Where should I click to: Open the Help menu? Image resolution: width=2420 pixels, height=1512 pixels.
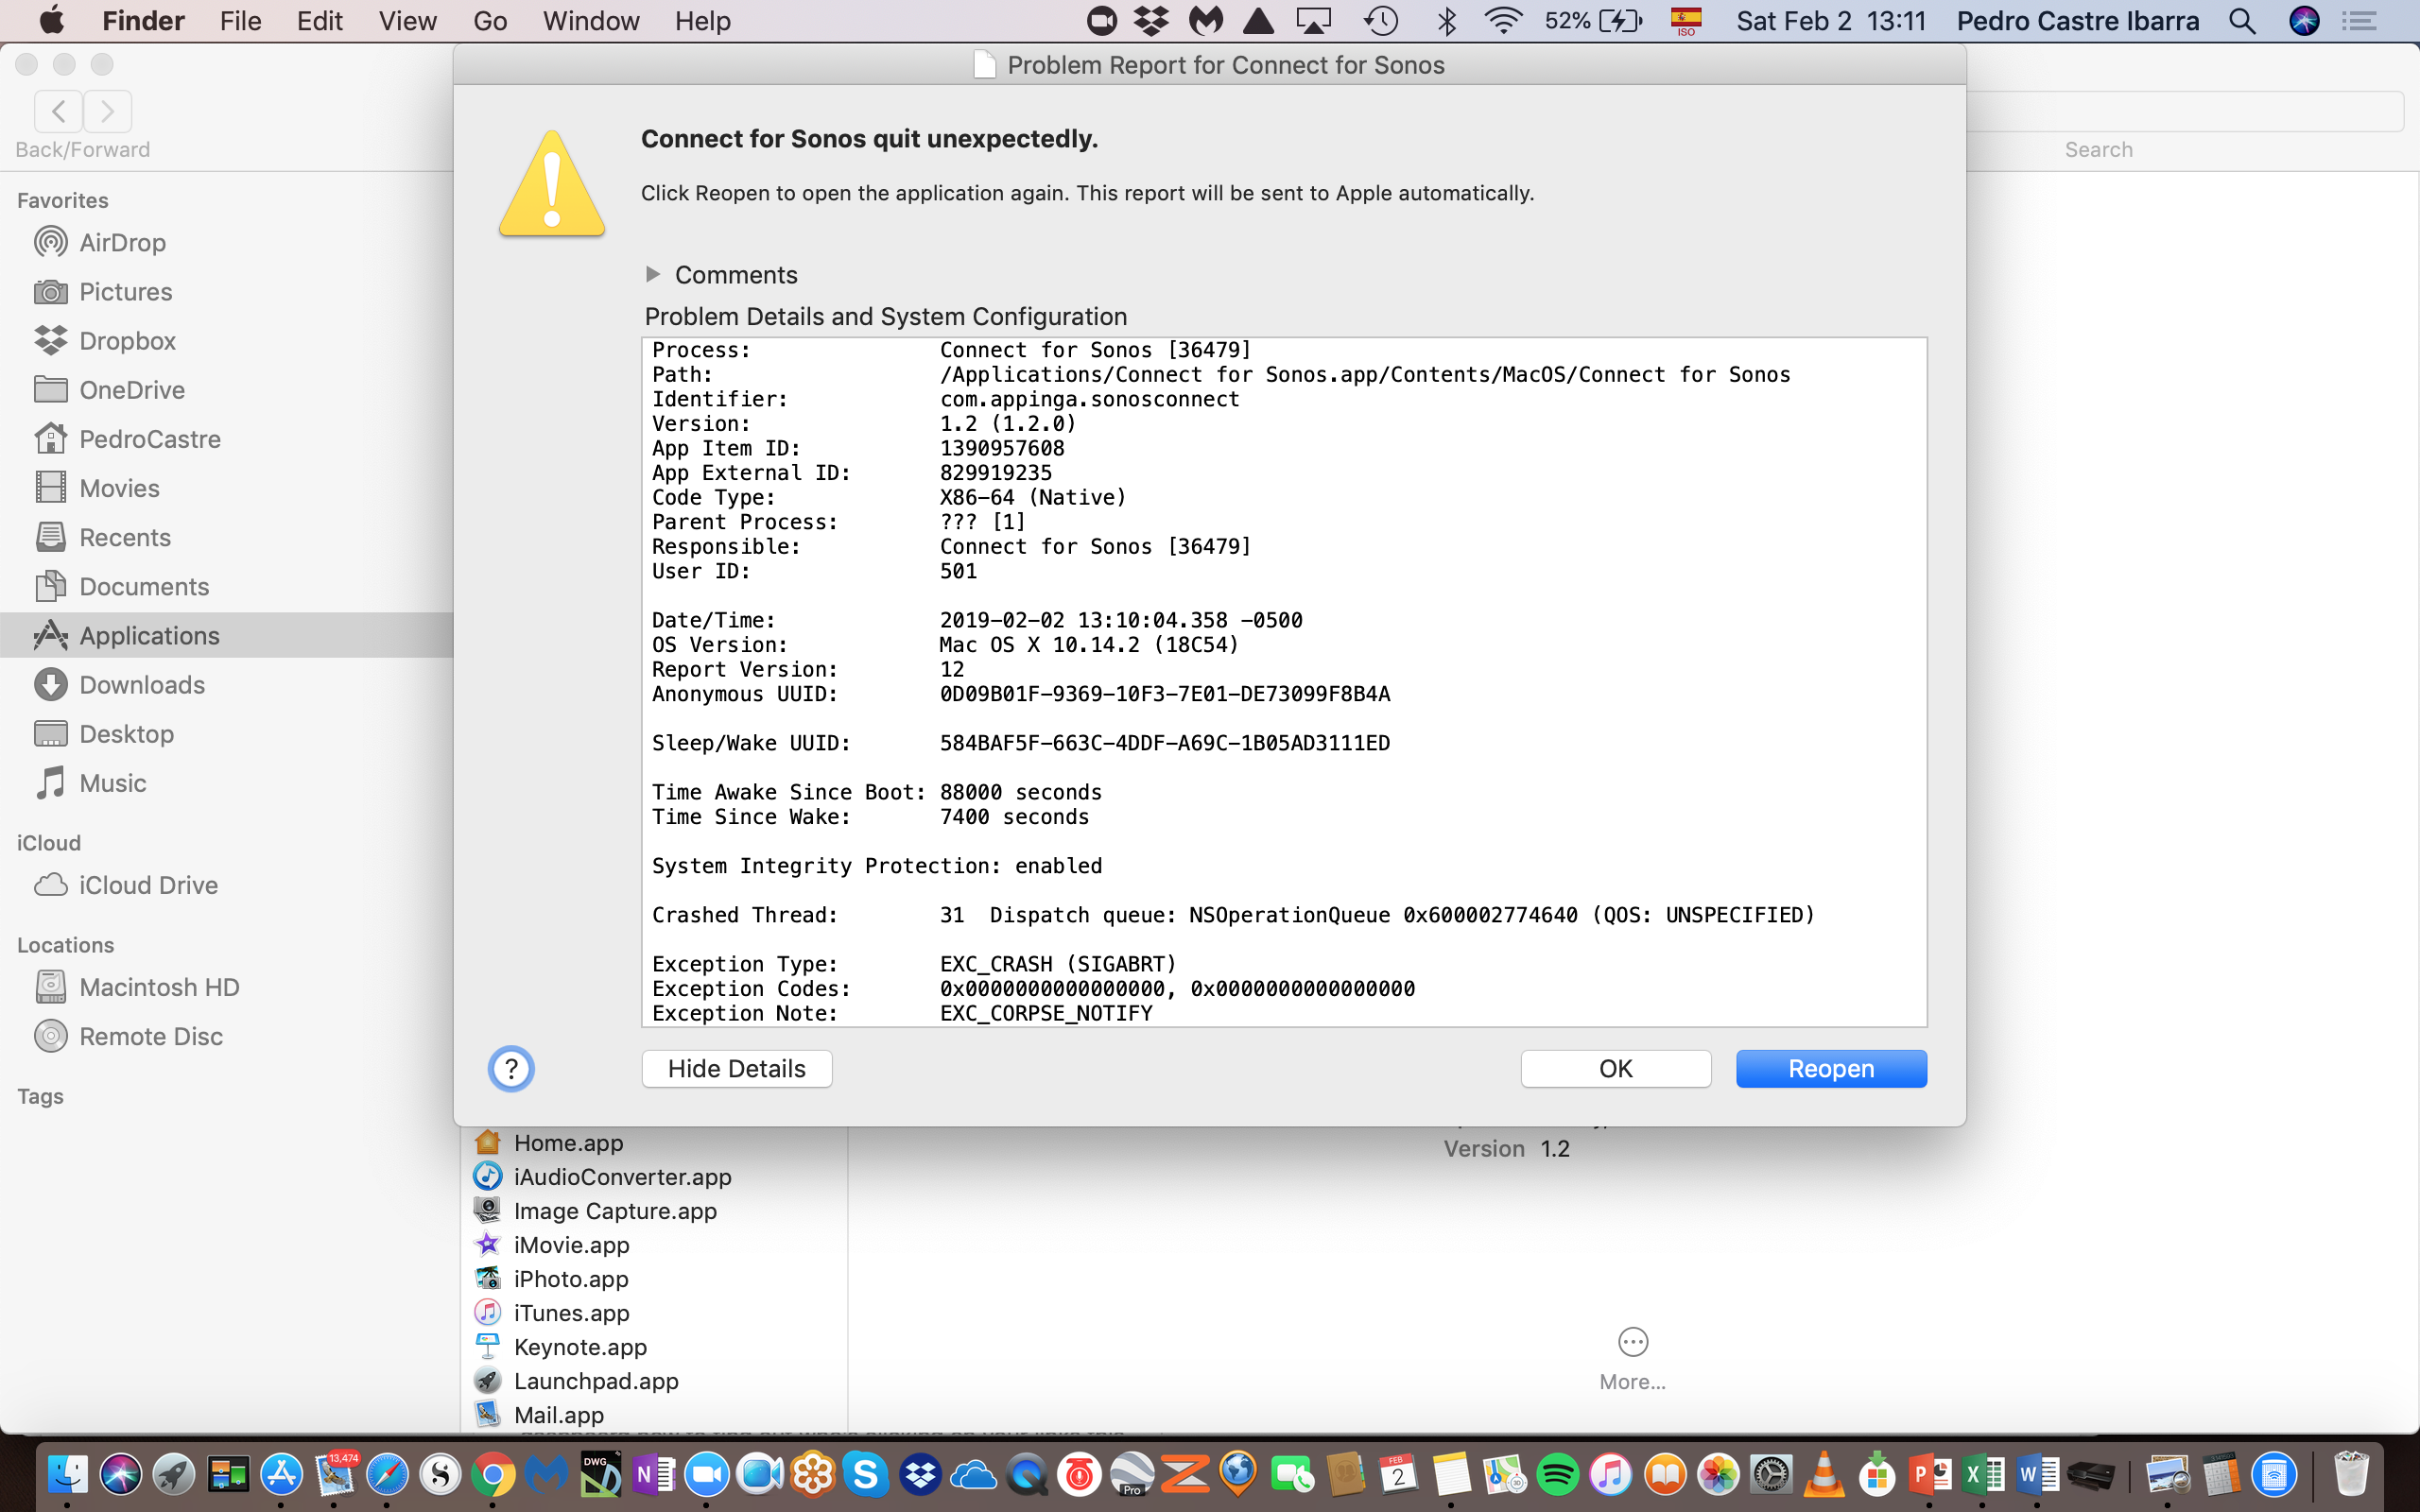tap(702, 21)
